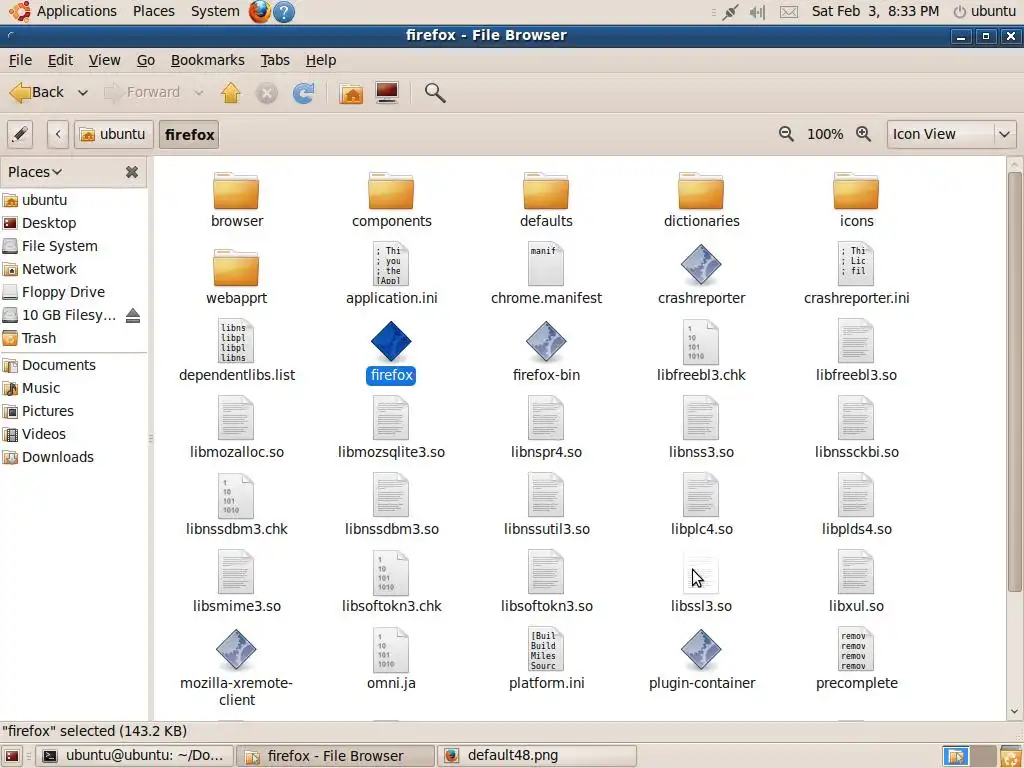The image size is (1024, 768).
Task: Select the components folder
Action: [391, 200]
